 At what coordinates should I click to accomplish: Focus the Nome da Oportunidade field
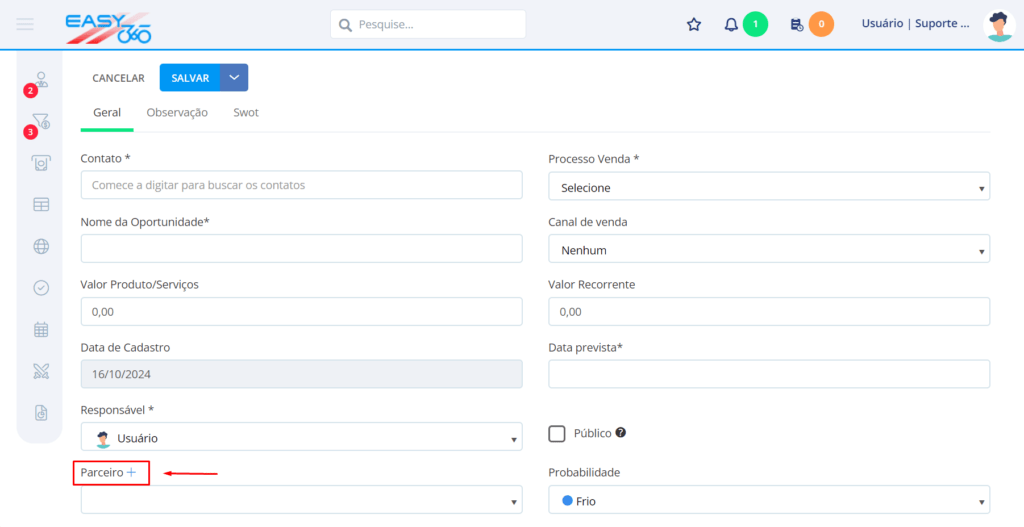[302, 248]
